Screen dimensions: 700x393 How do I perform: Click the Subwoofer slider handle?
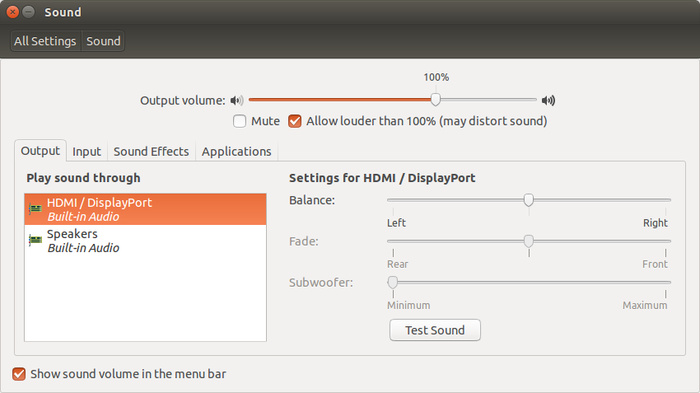click(x=393, y=282)
